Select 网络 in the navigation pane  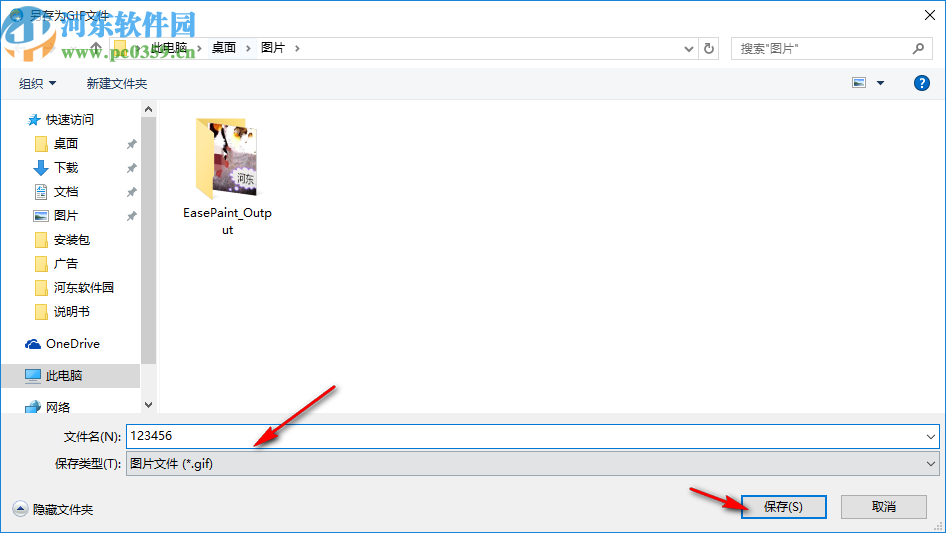tap(58, 407)
